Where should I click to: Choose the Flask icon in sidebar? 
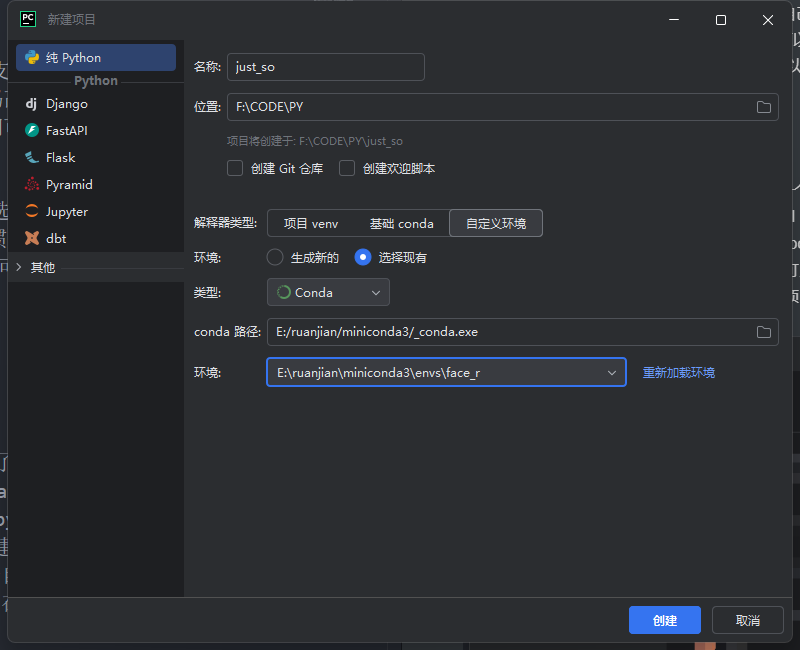(x=31, y=158)
